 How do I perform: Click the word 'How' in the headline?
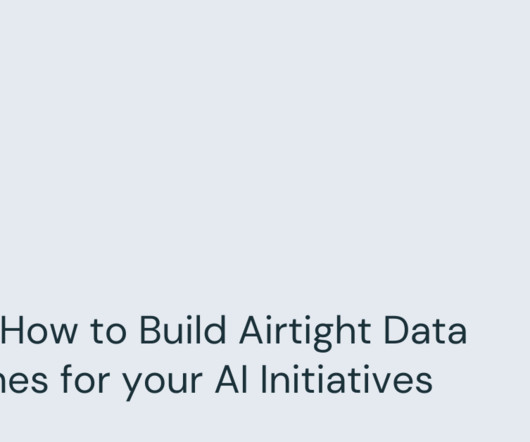click(39, 330)
